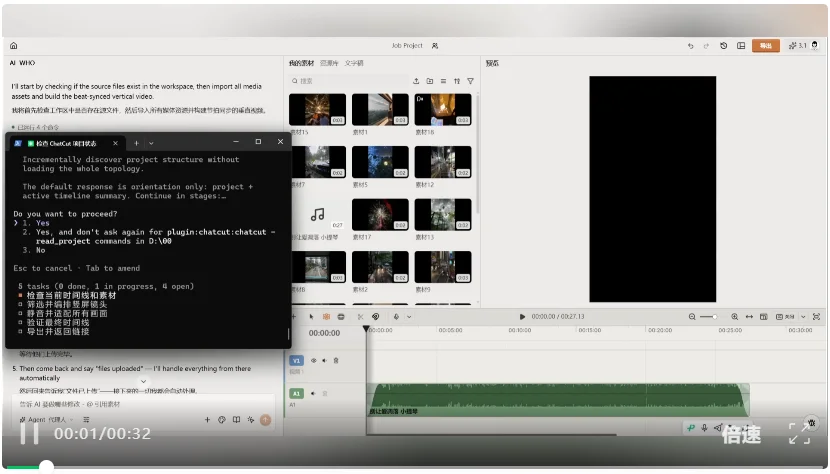
Task: Open the filter funnel in the media panel
Action: tap(470, 81)
